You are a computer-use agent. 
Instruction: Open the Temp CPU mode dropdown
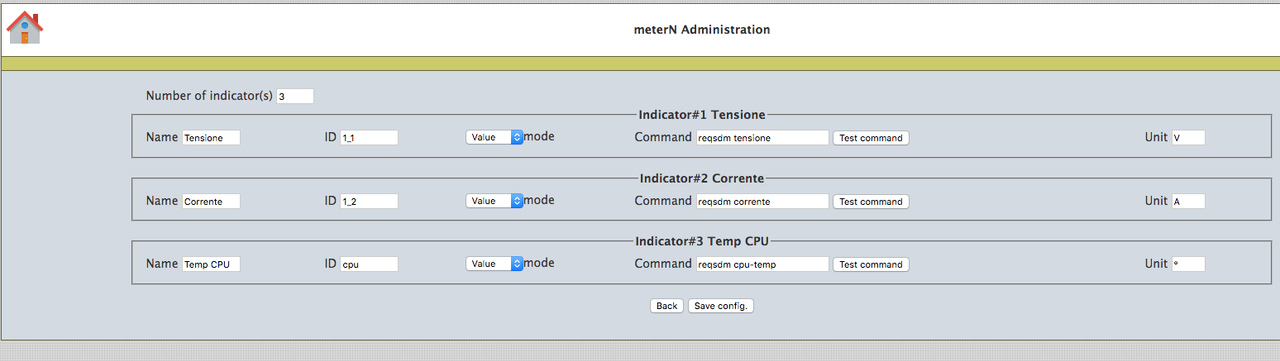click(495, 264)
